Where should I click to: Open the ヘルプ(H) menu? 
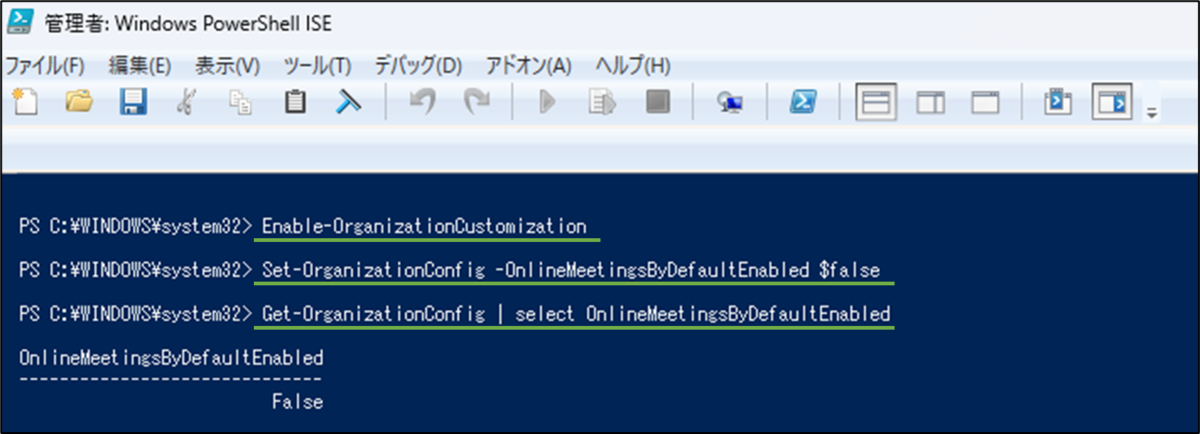pos(633,66)
